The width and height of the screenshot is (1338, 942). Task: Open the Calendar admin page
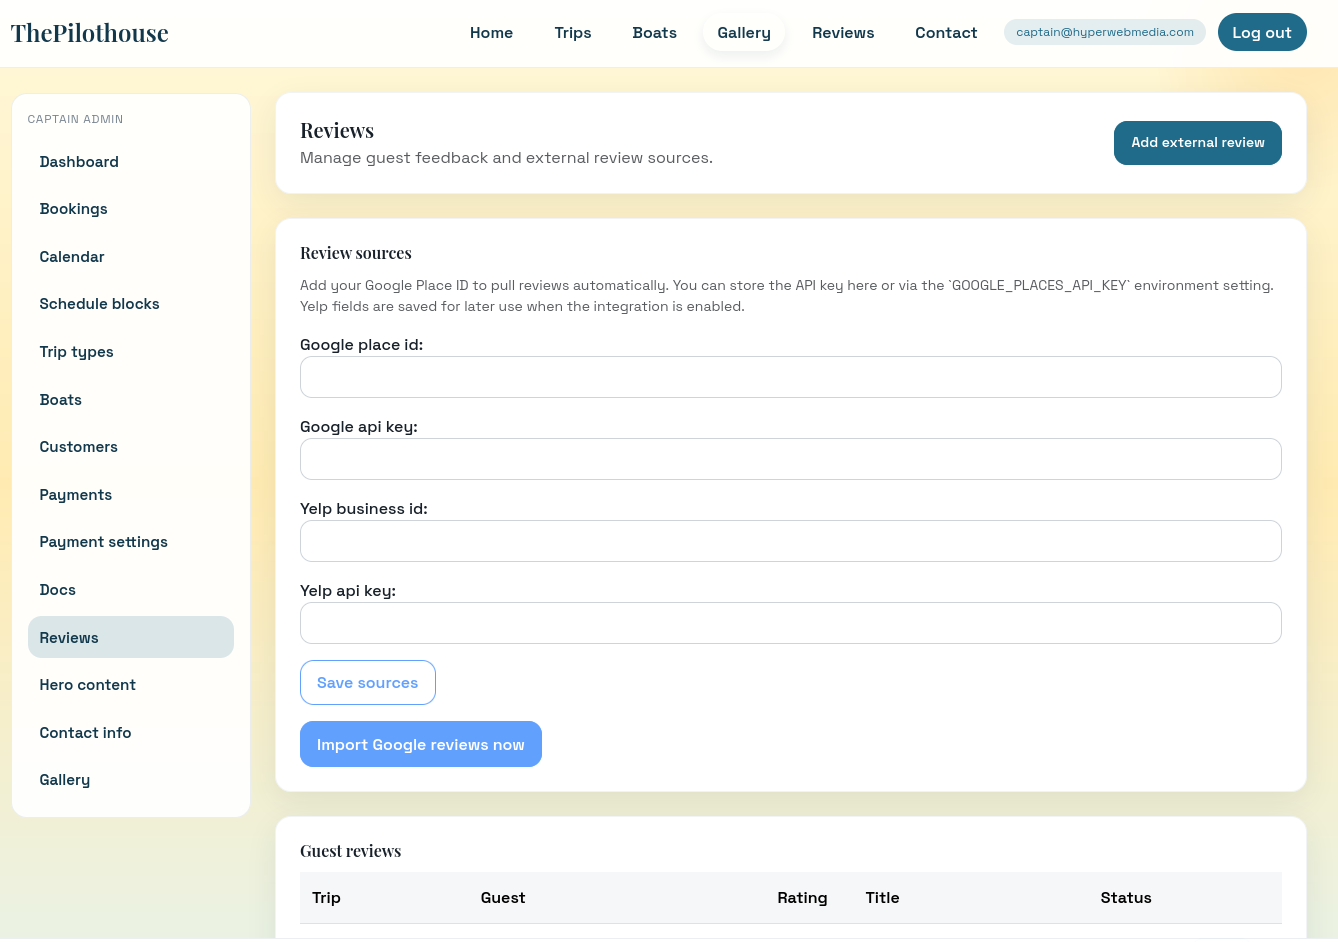(71, 257)
